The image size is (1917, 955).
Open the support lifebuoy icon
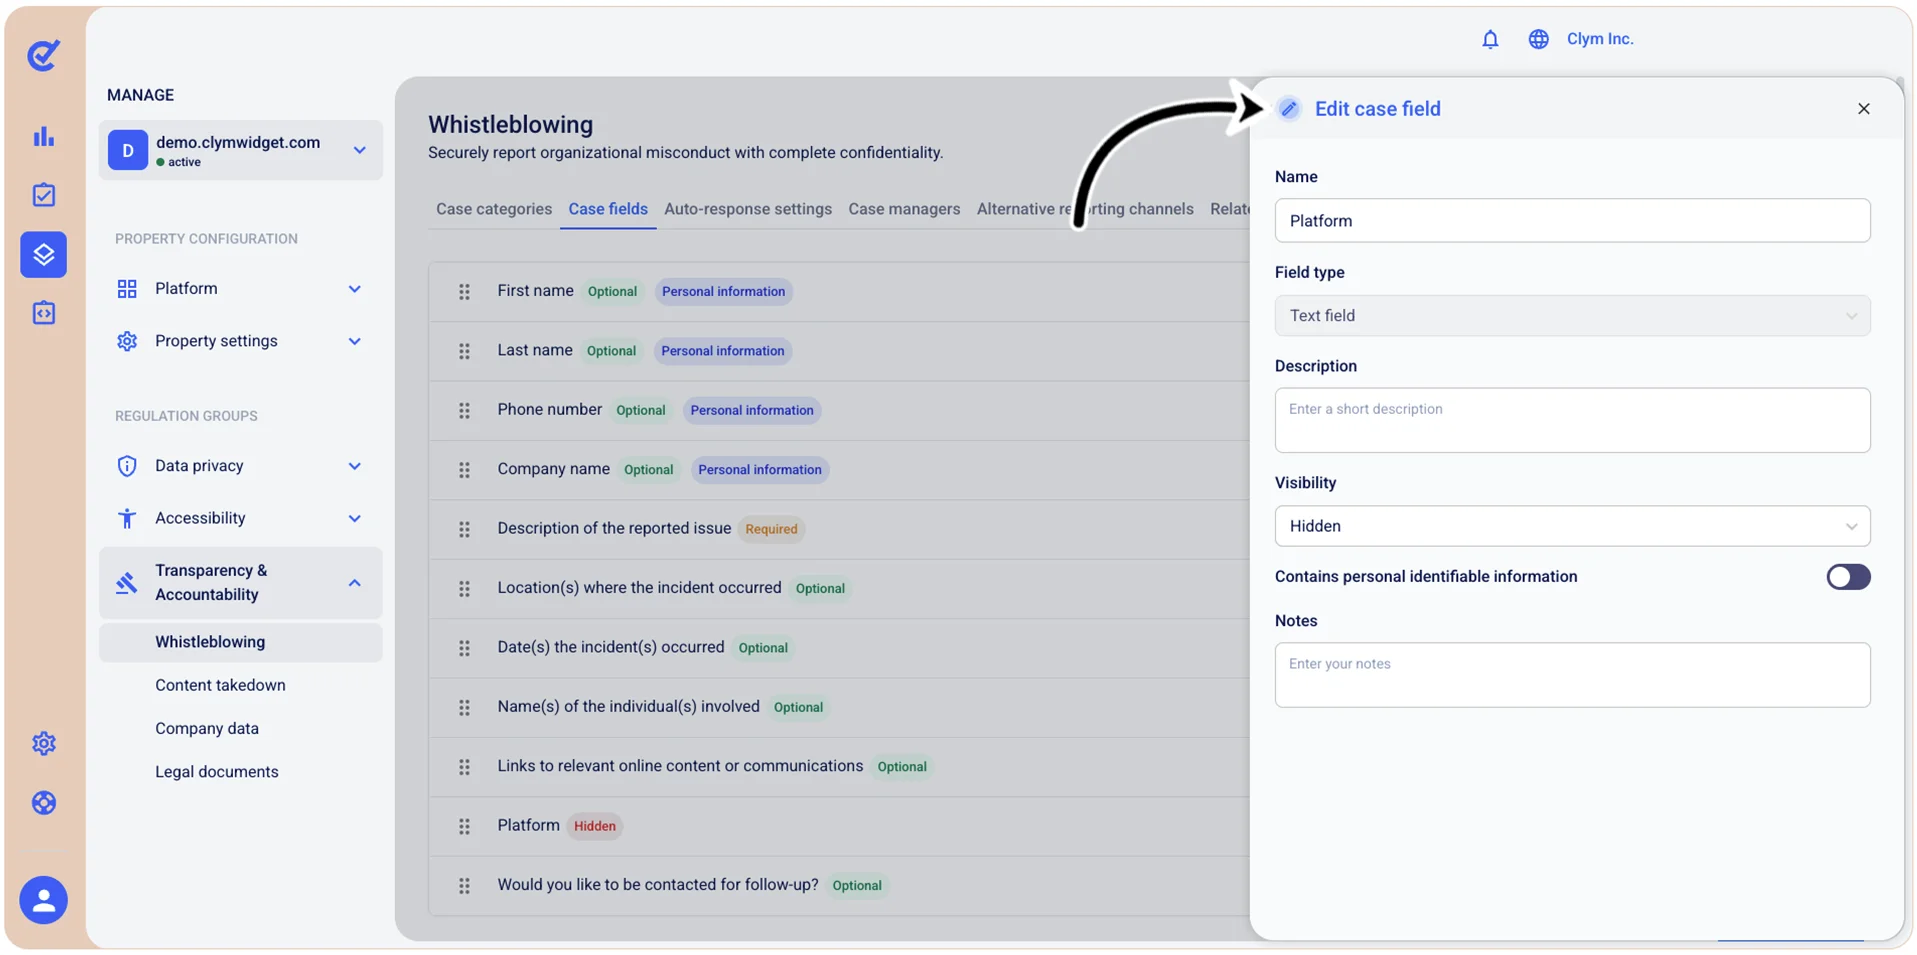pyautogui.click(x=44, y=803)
